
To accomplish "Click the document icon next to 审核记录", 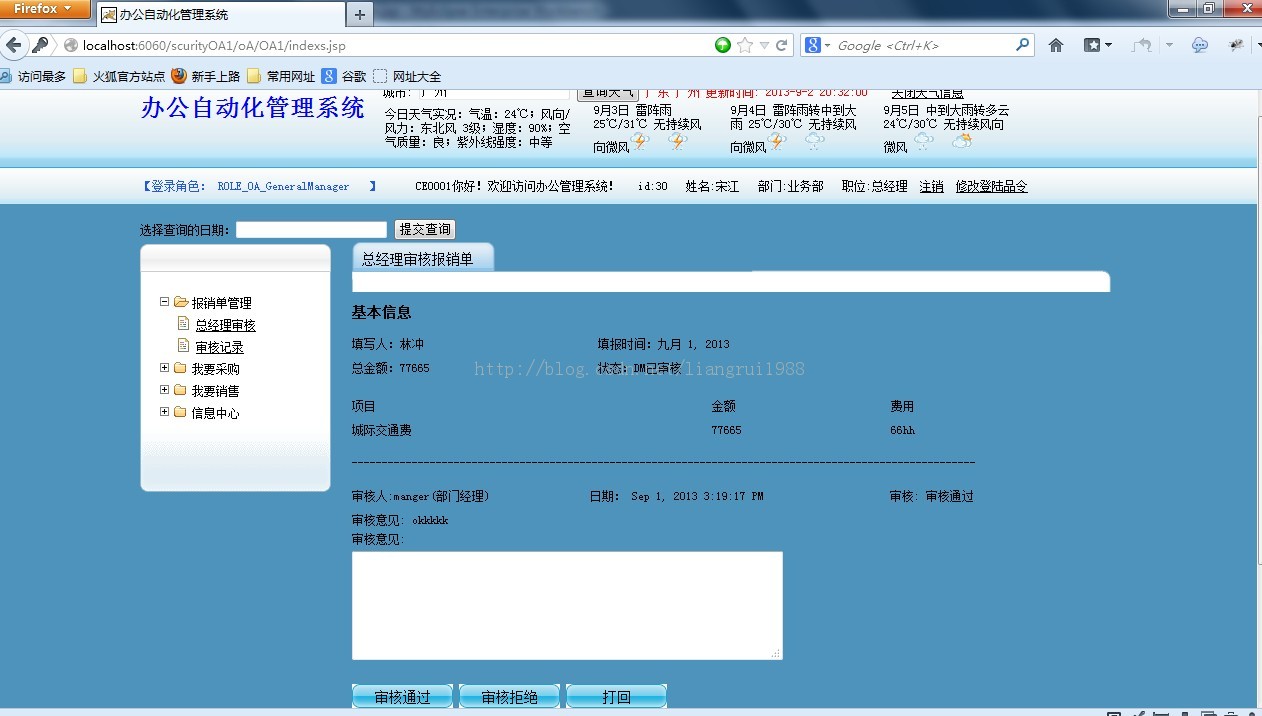I will click(x=184, y=345).
